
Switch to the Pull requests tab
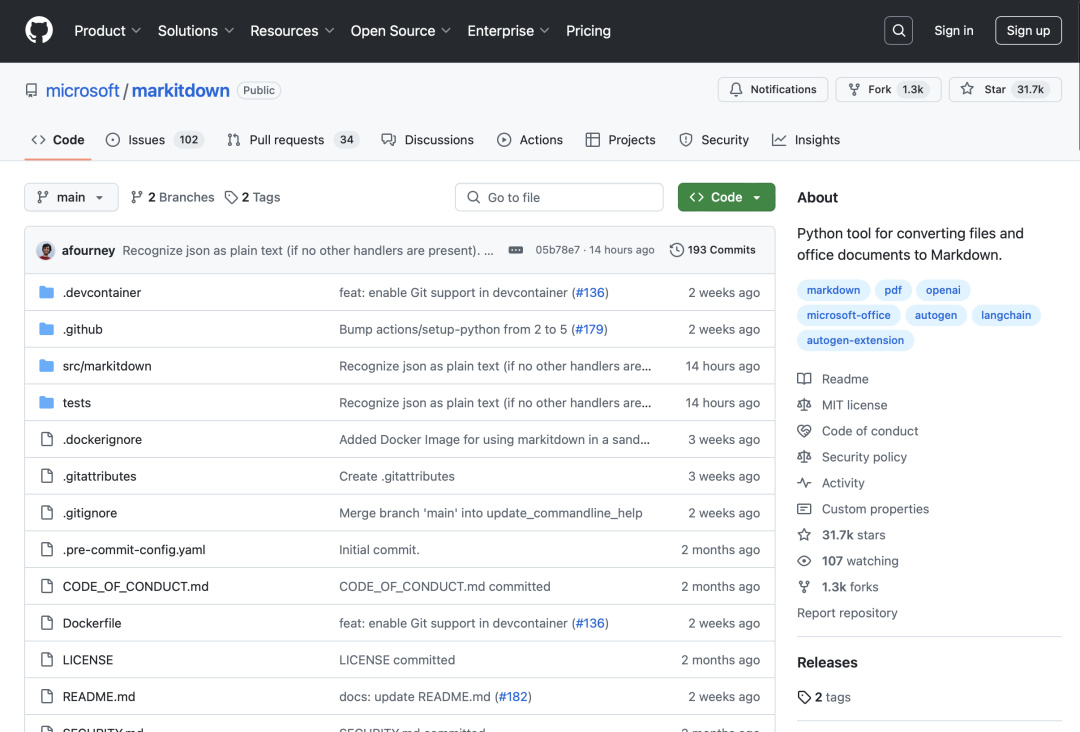(x=293, y=140)
